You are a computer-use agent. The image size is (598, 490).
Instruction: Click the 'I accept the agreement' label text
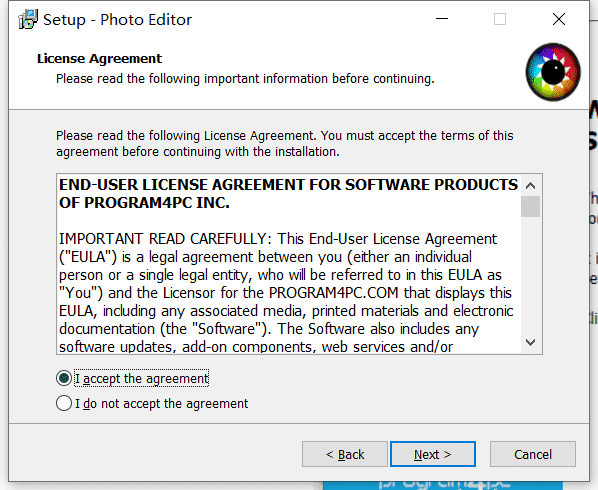click(x=141, y=379)
